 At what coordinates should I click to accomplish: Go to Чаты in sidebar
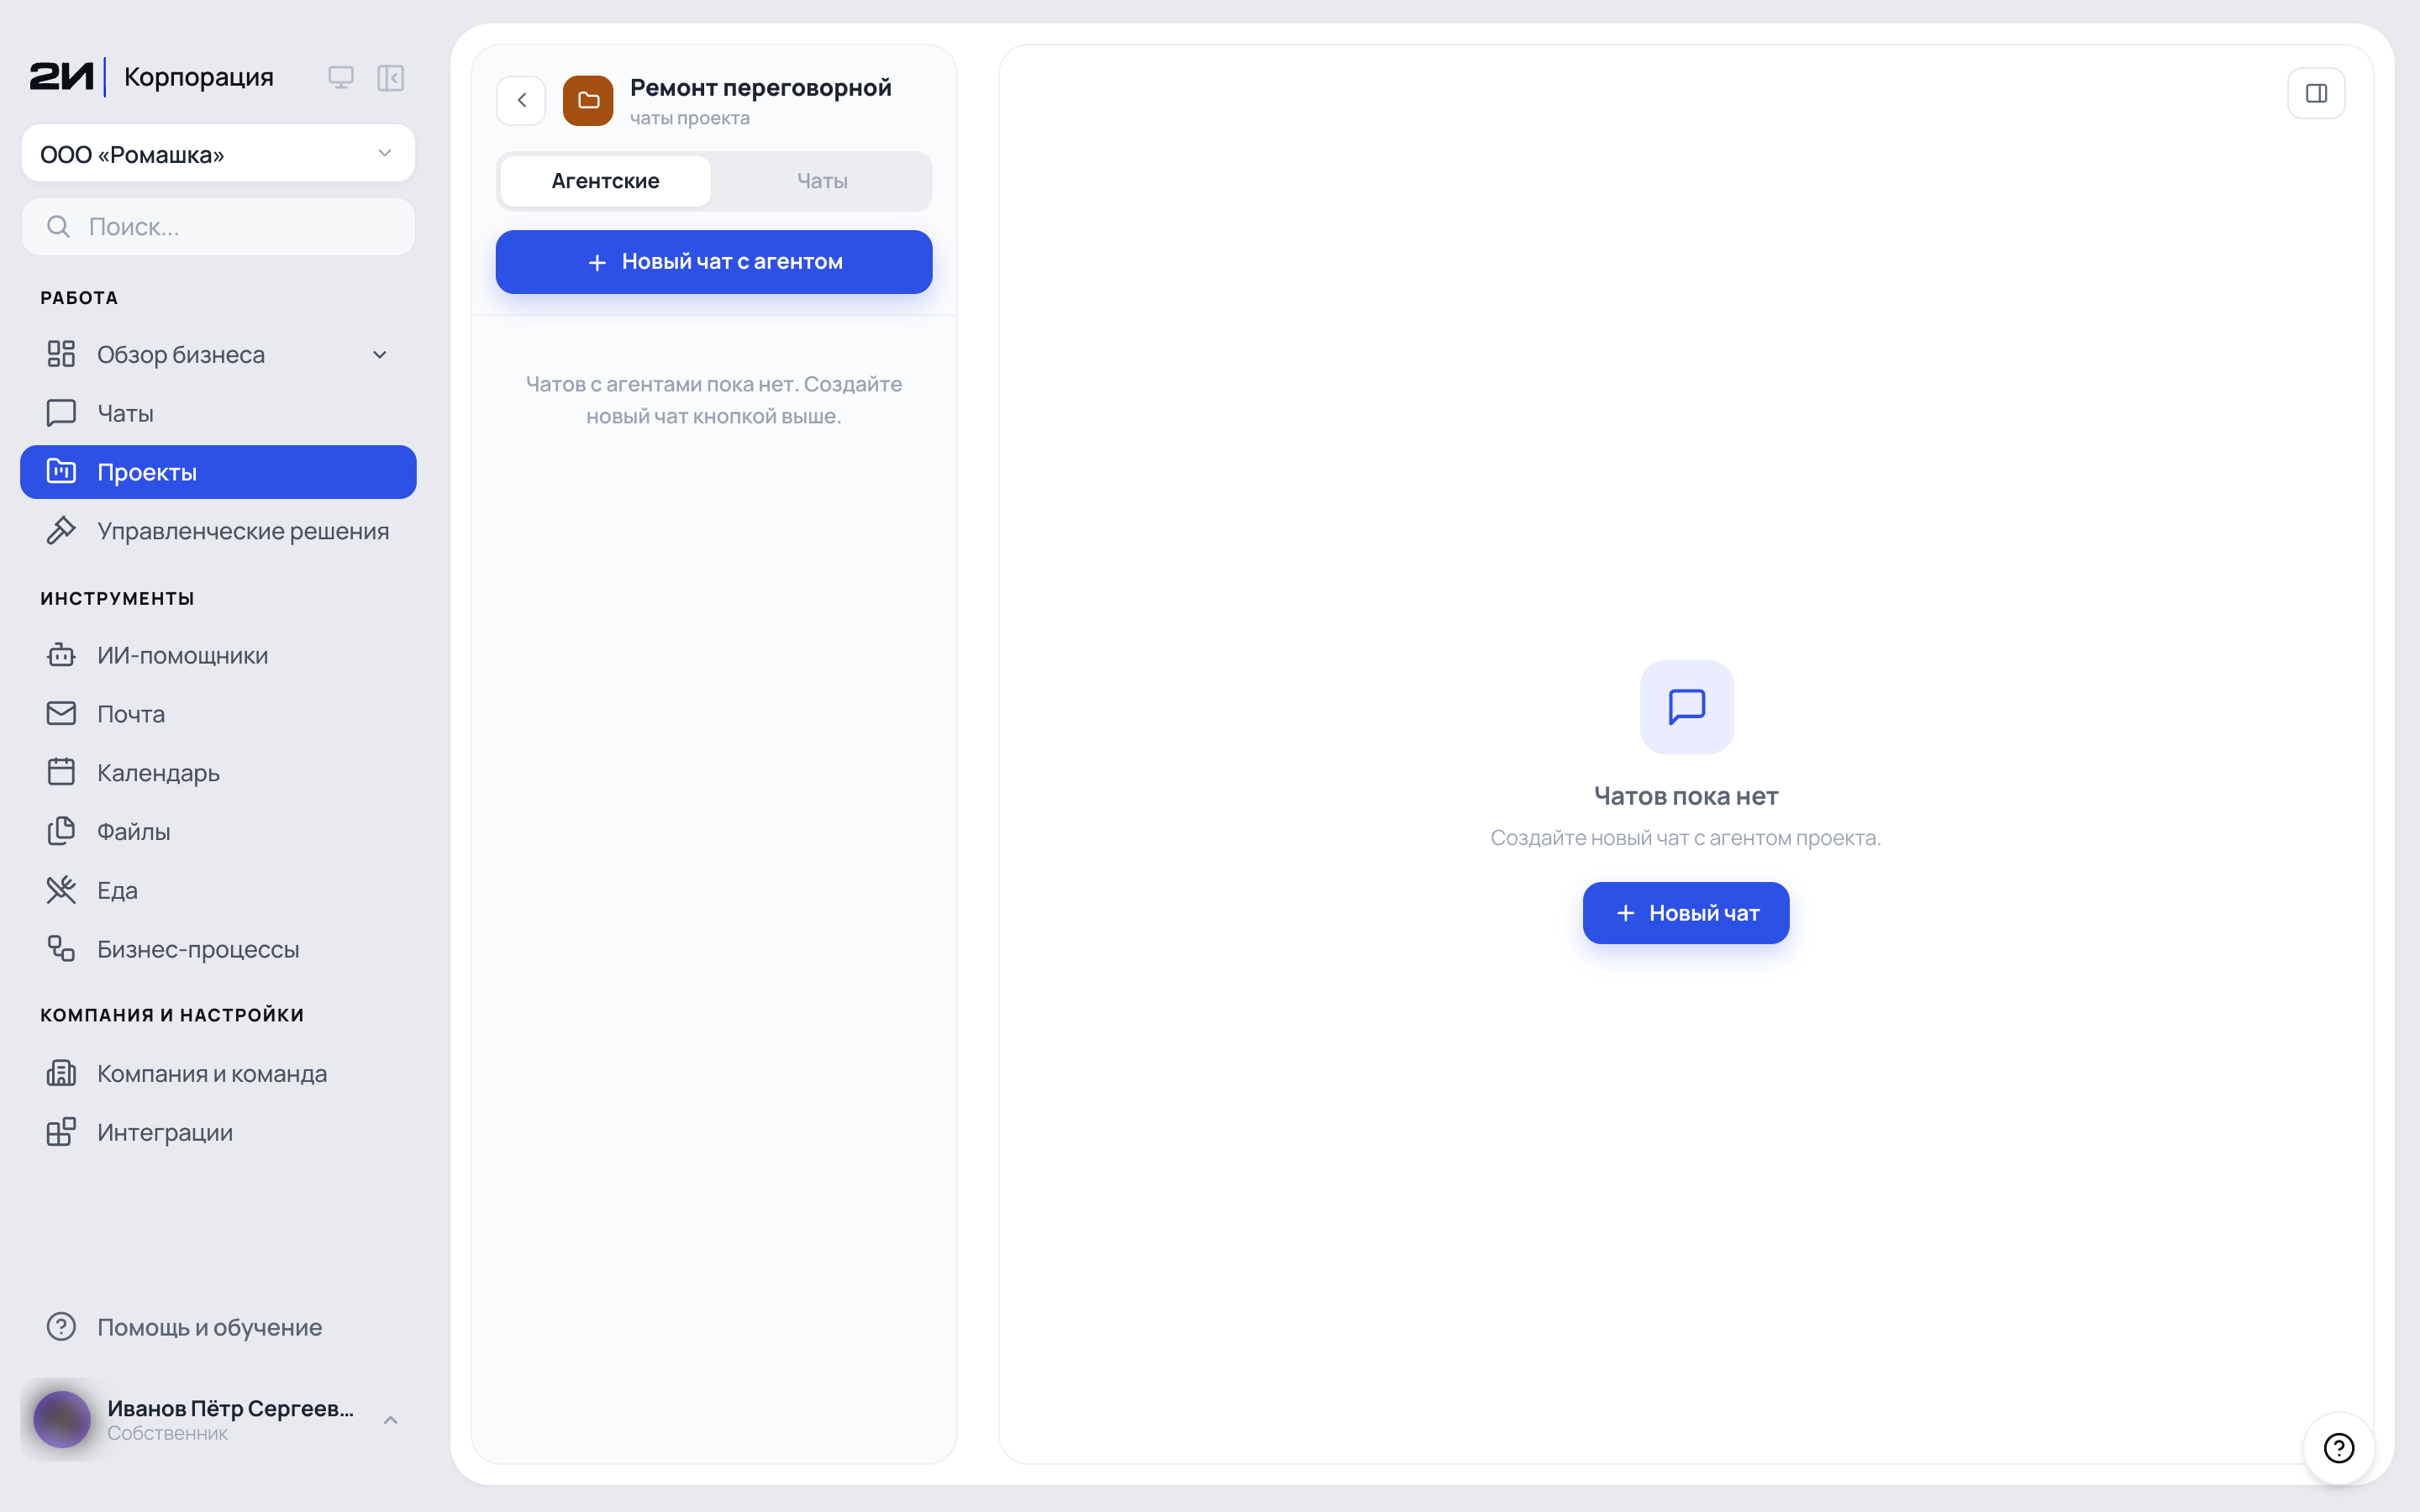(218, 413)
